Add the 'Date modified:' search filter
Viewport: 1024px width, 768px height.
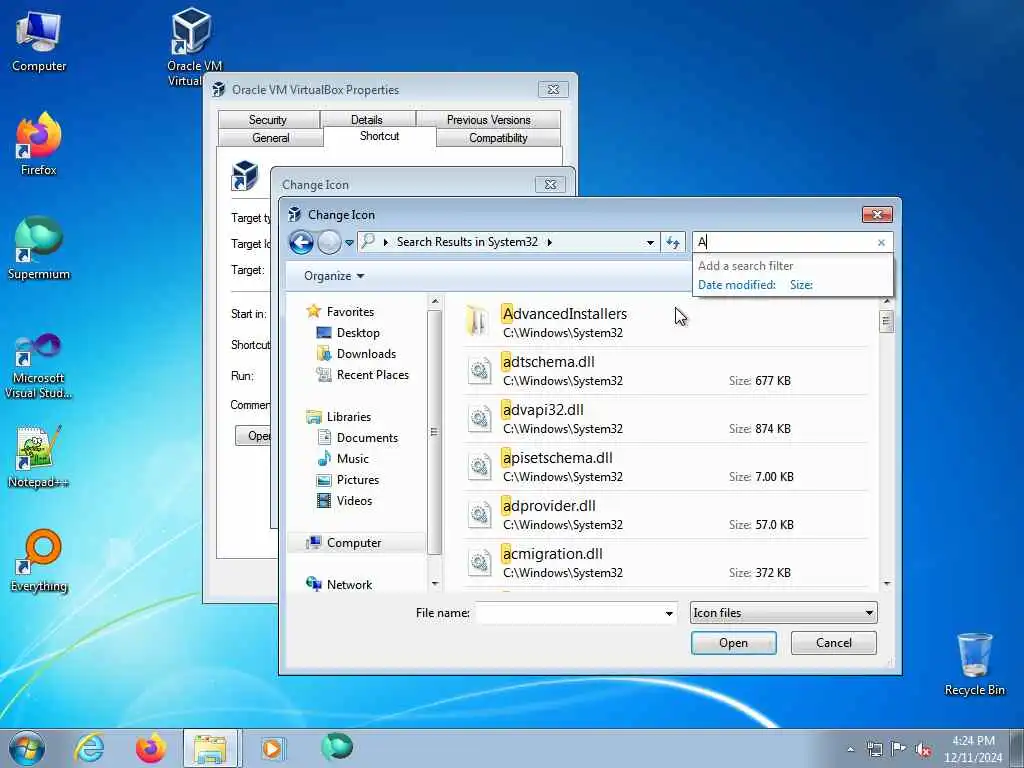coord(737,285)
